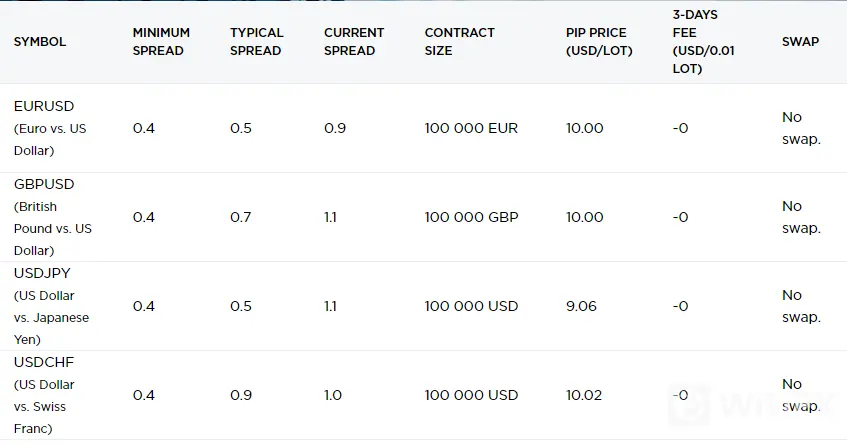Click the CONTRACT SIZE column header
This screenshot has height=444, width=847.
(x=459, y=42)
